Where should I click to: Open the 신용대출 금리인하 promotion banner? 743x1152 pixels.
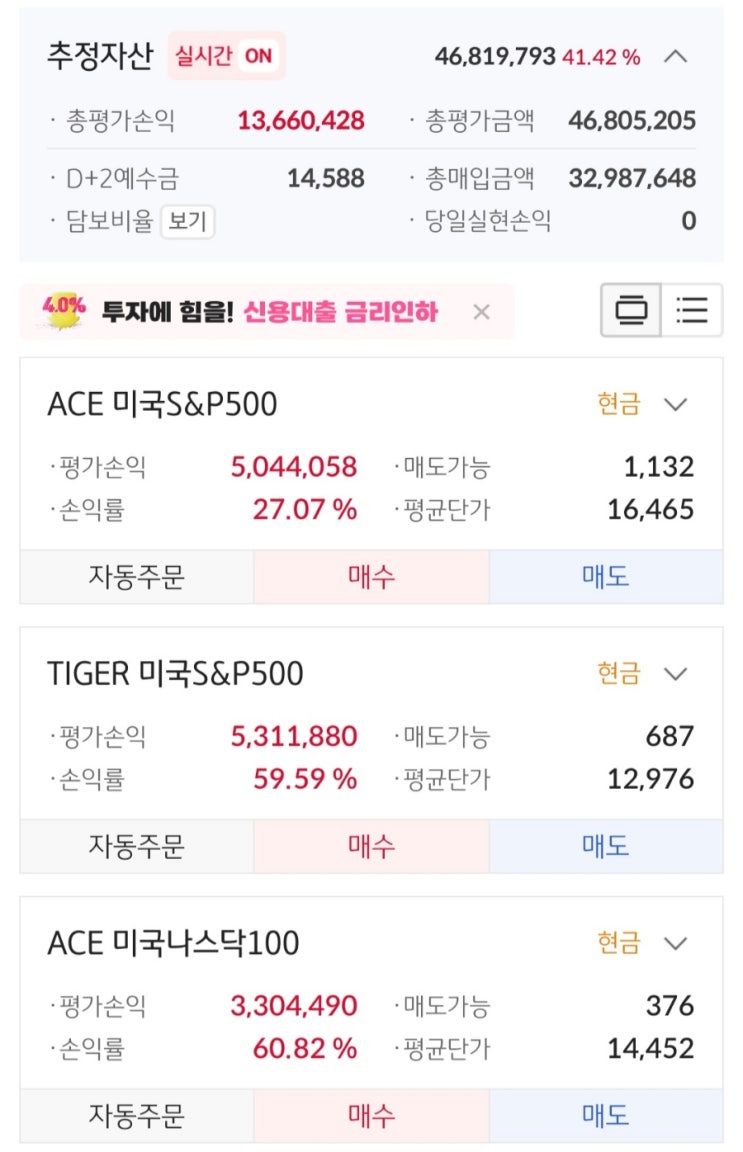click(x=270, y=312)
